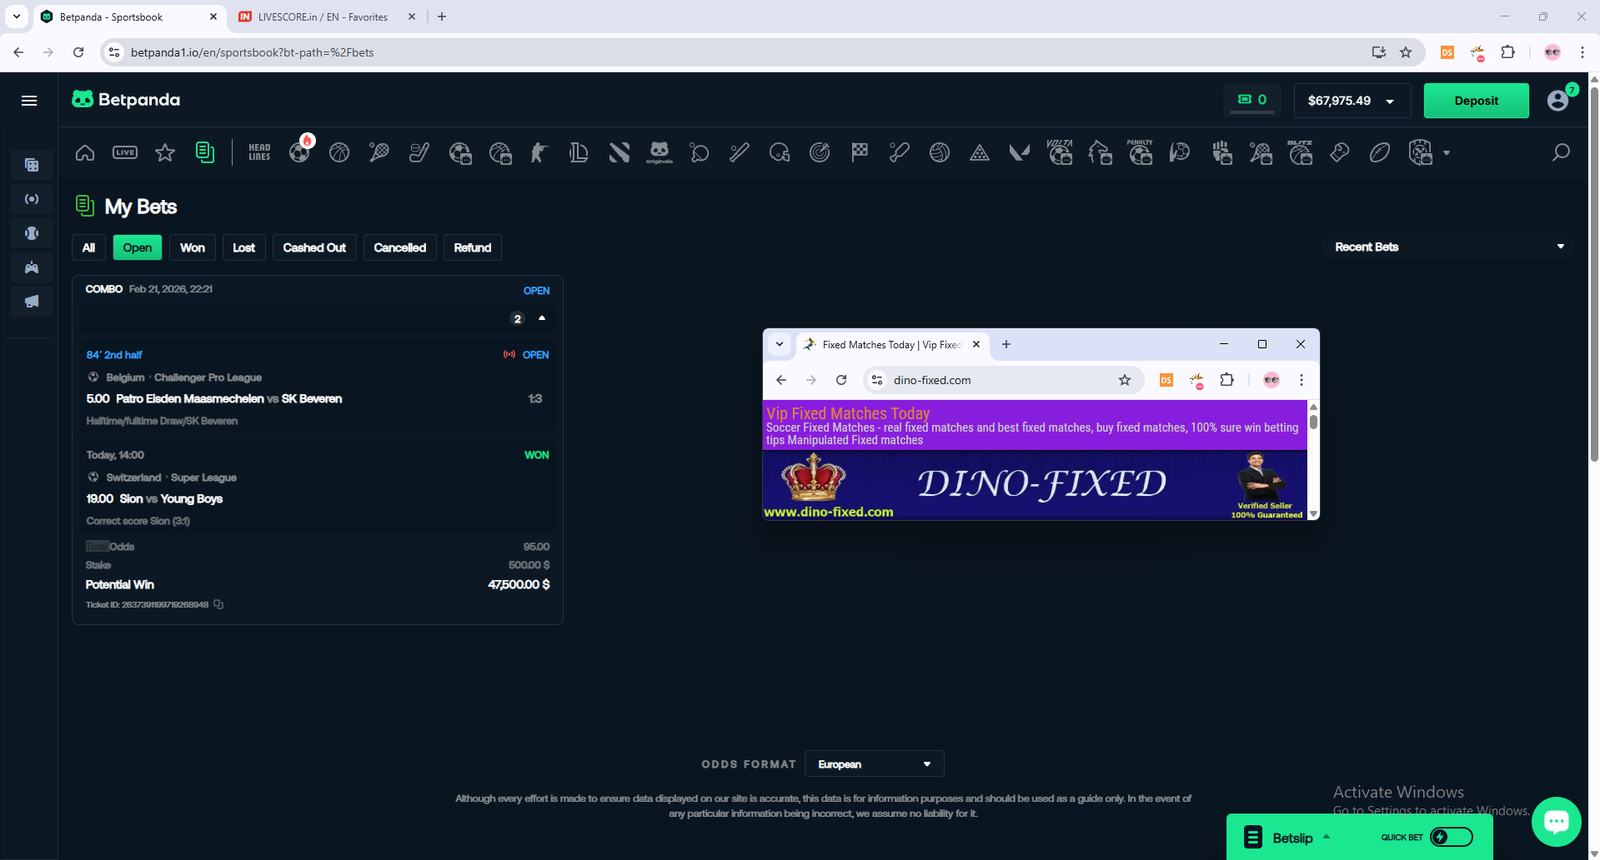1600x860 pixels.
Task: Select the Basketball sport icon
Action: pyautogui.click(x=339, y=152)
